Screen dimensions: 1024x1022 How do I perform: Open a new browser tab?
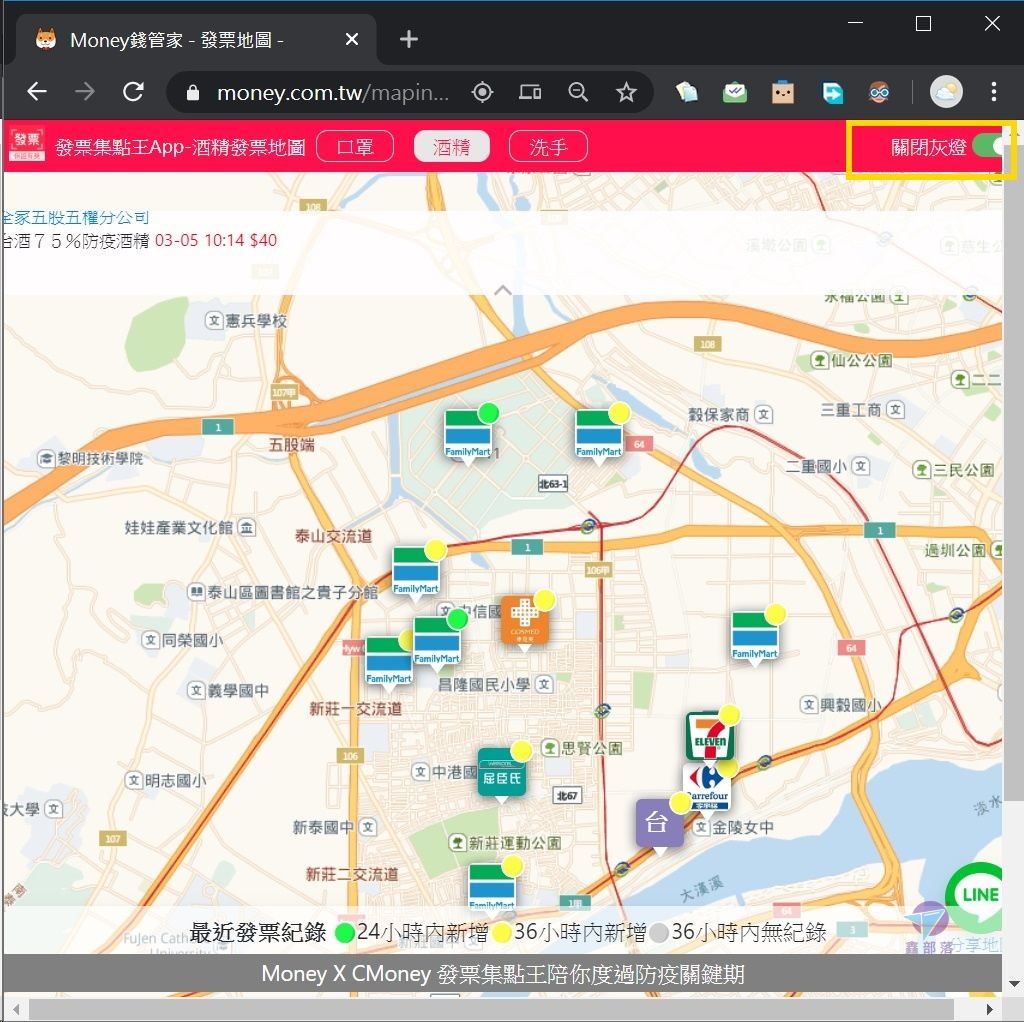tap(409, 40)
